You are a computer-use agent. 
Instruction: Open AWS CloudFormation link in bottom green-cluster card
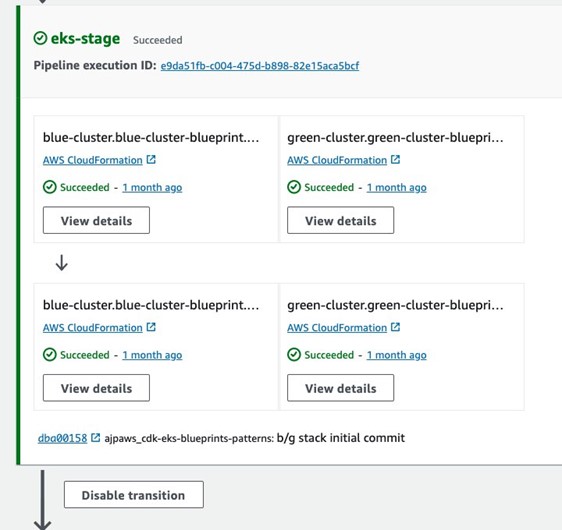[337, 328]
